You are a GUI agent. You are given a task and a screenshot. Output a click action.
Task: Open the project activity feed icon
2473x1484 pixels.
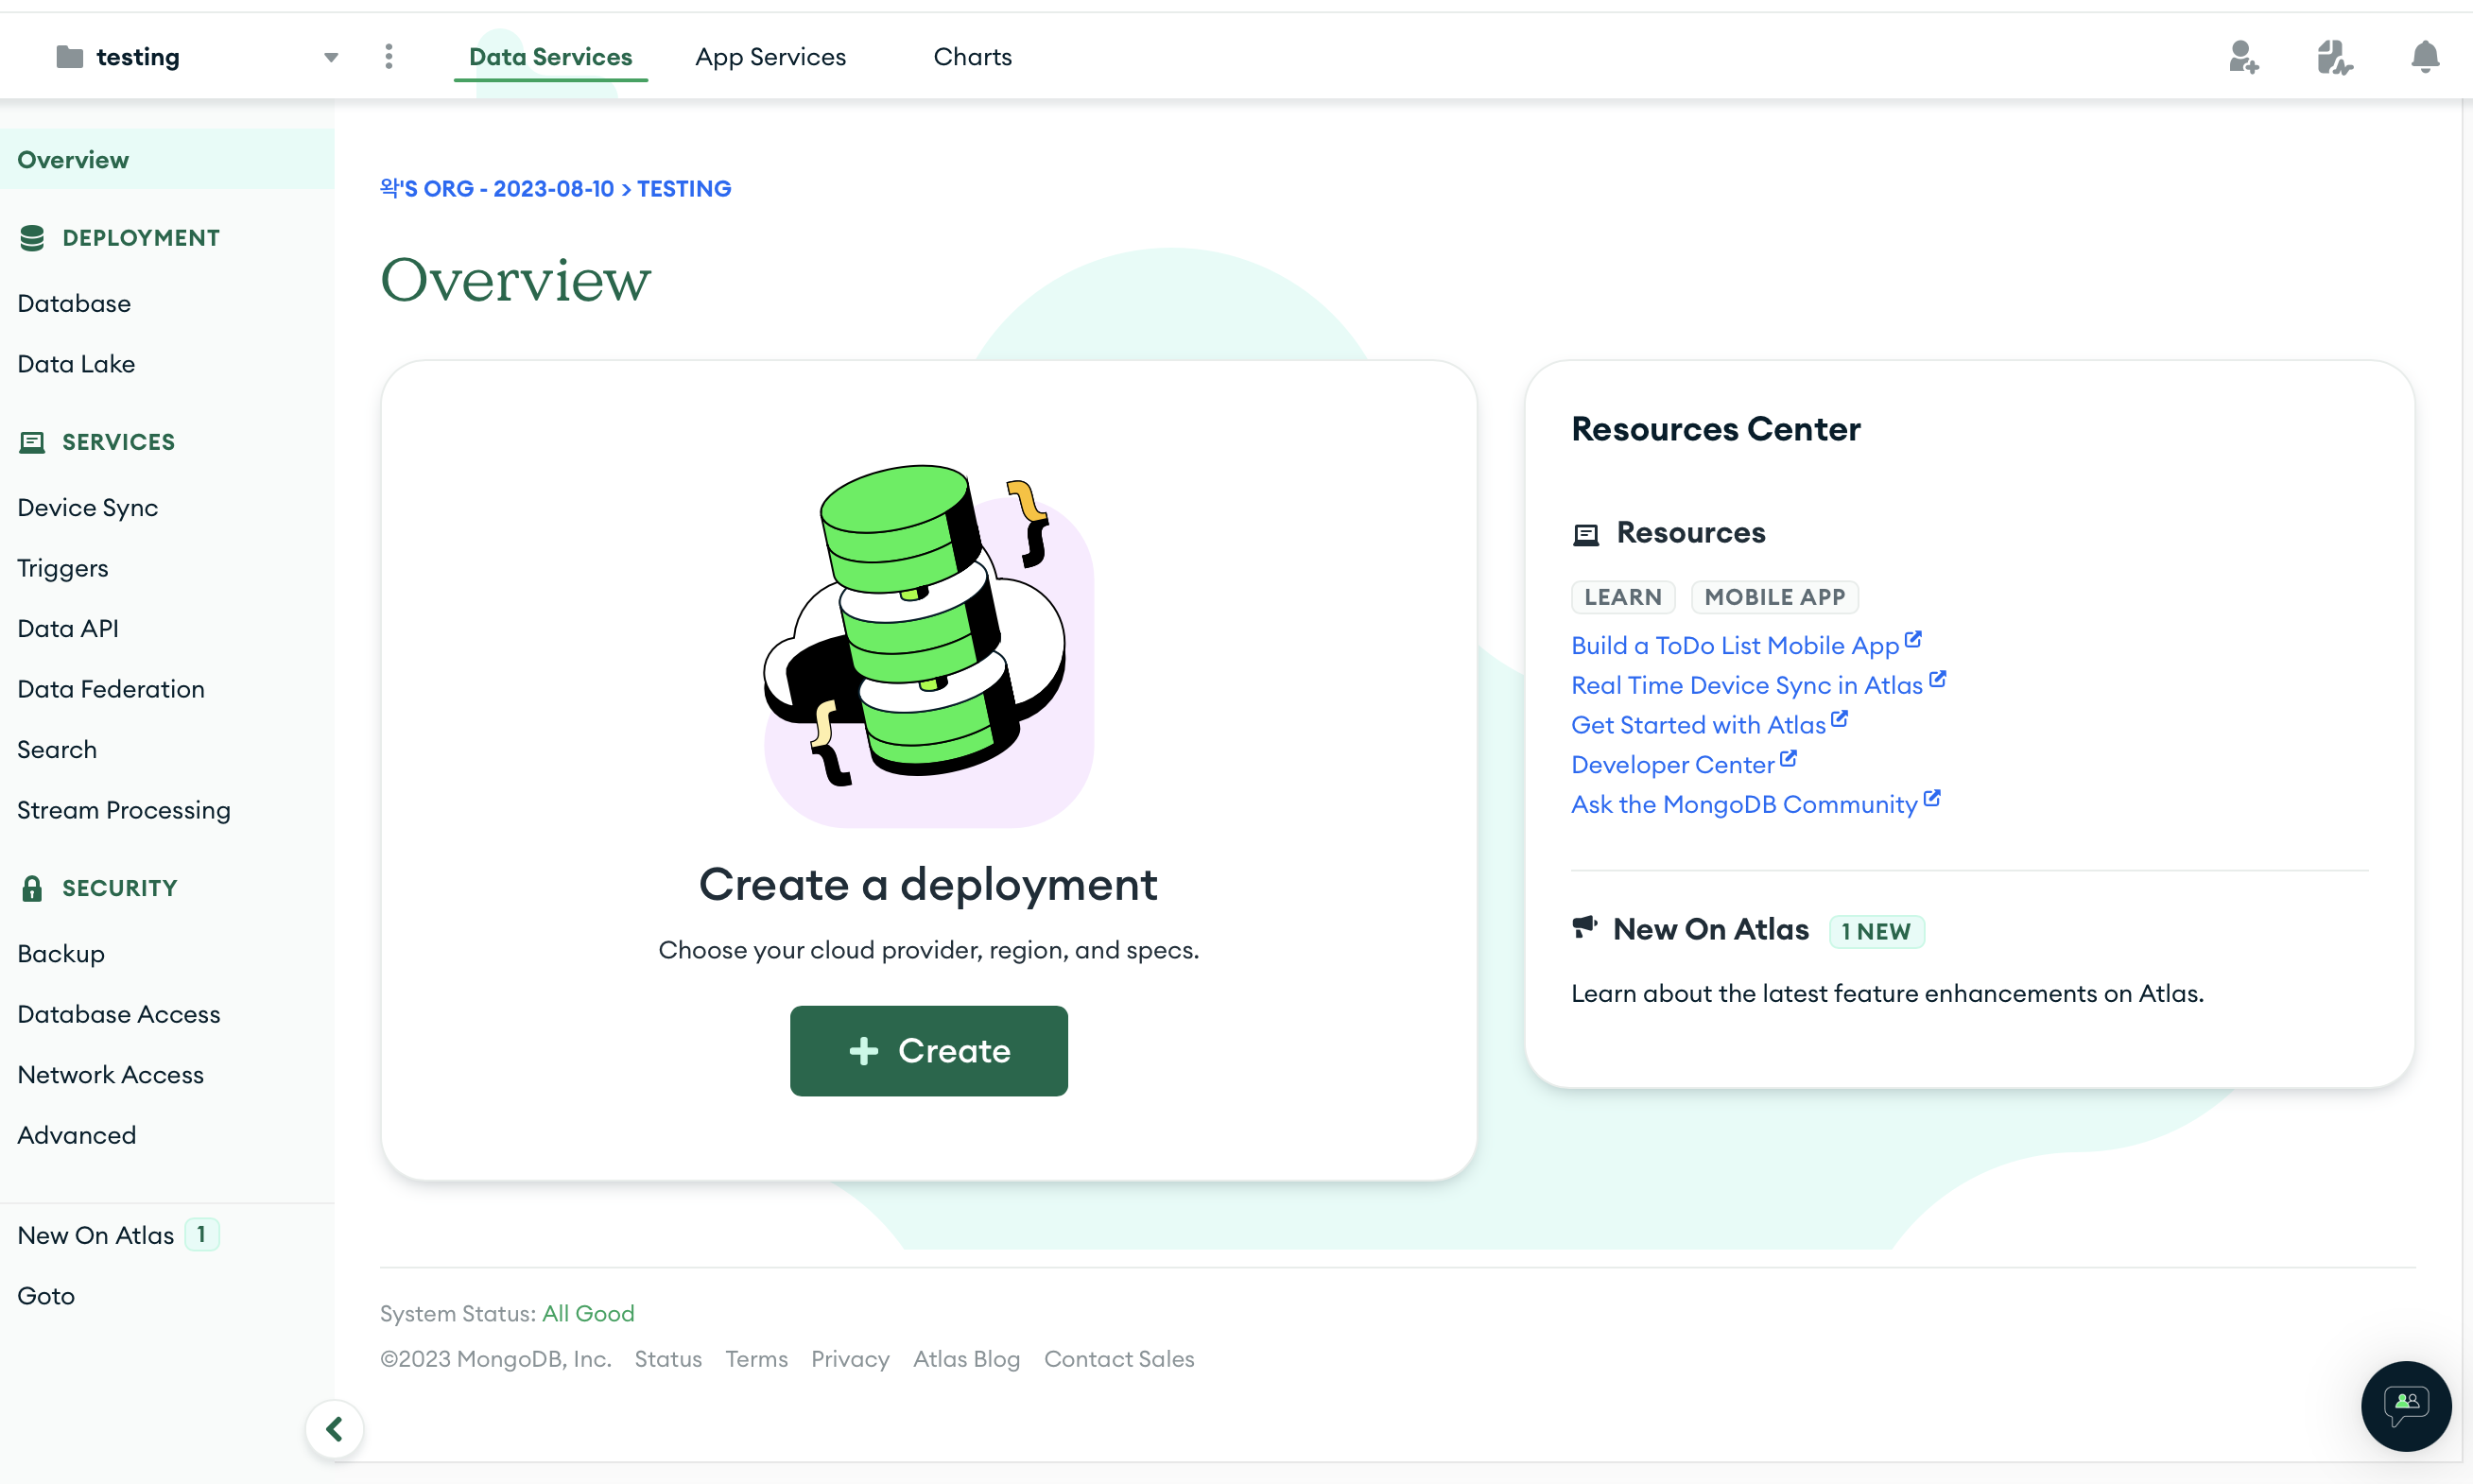pyautogui.click(x=2334, y=57)
